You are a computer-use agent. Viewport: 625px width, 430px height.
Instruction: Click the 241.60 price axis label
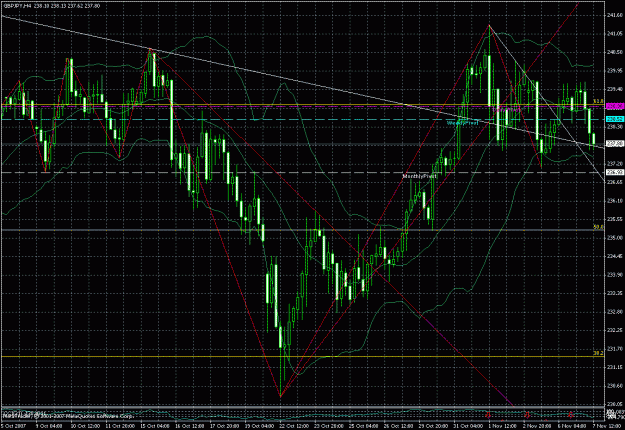(x=614, y=15)
